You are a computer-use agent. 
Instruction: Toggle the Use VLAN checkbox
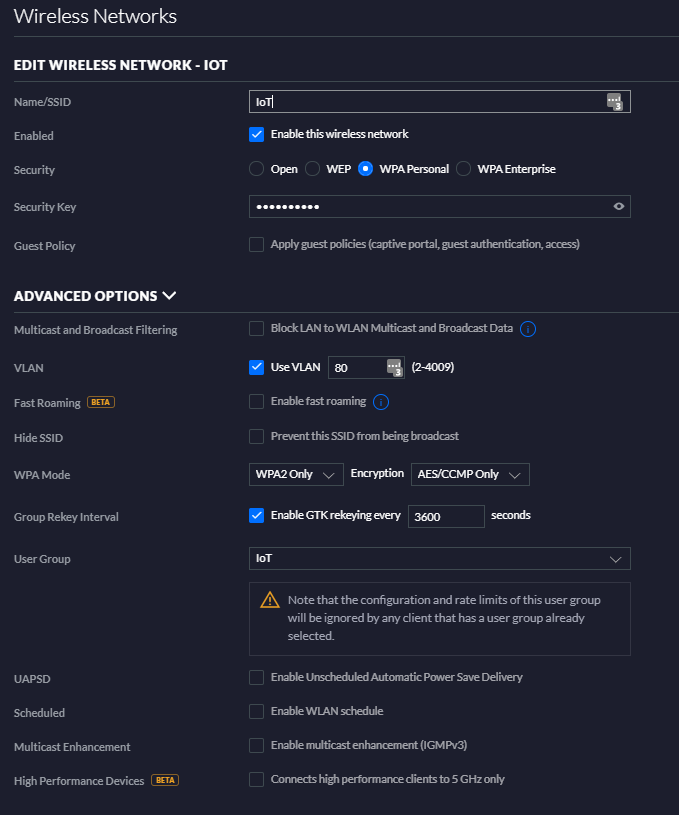coord(257,367)
